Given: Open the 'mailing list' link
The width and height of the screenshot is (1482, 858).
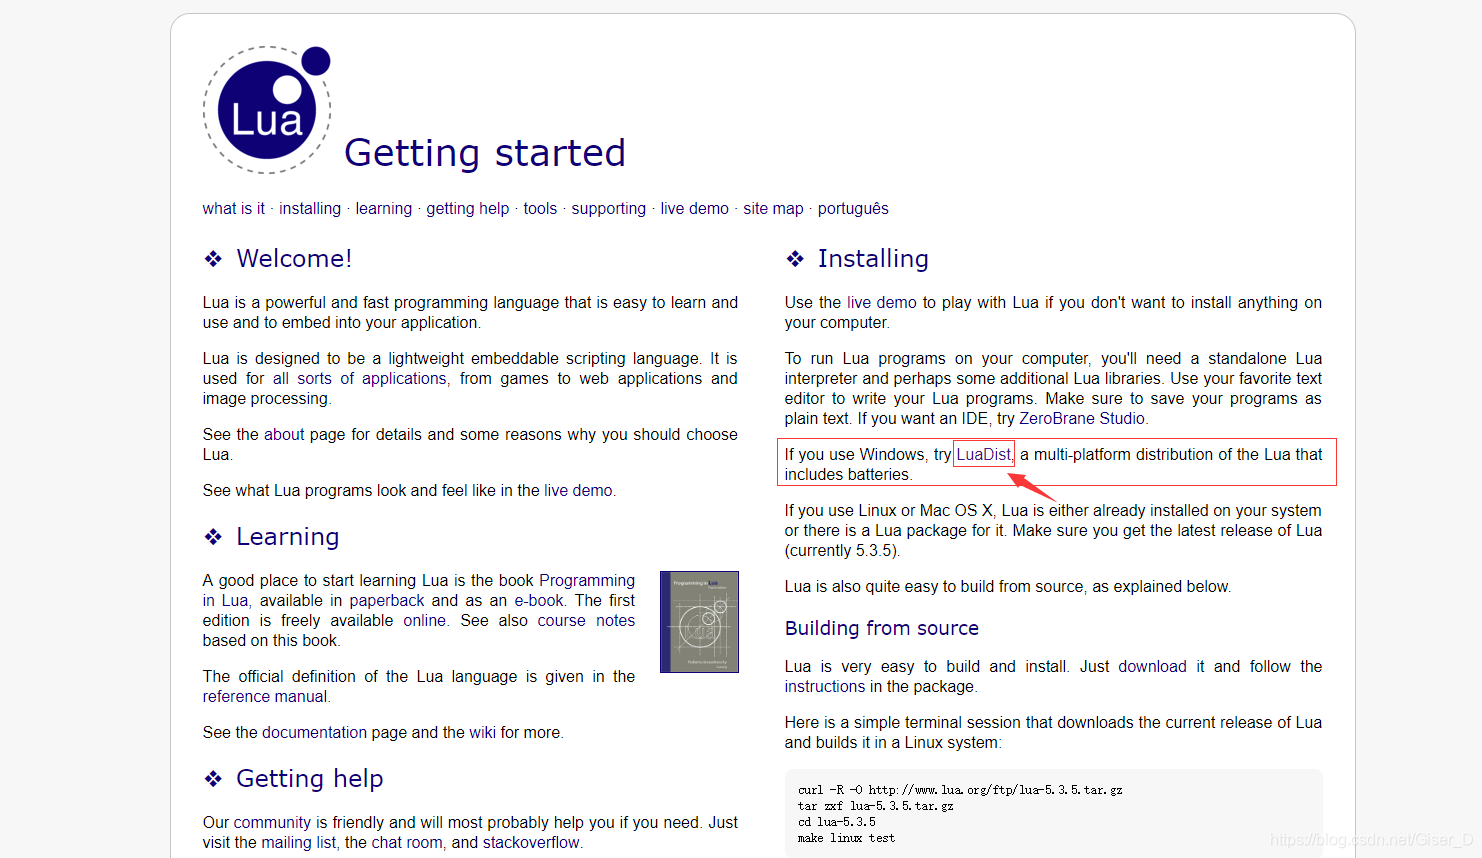Looking at the screenshot, I should click(x=299, y=842).
